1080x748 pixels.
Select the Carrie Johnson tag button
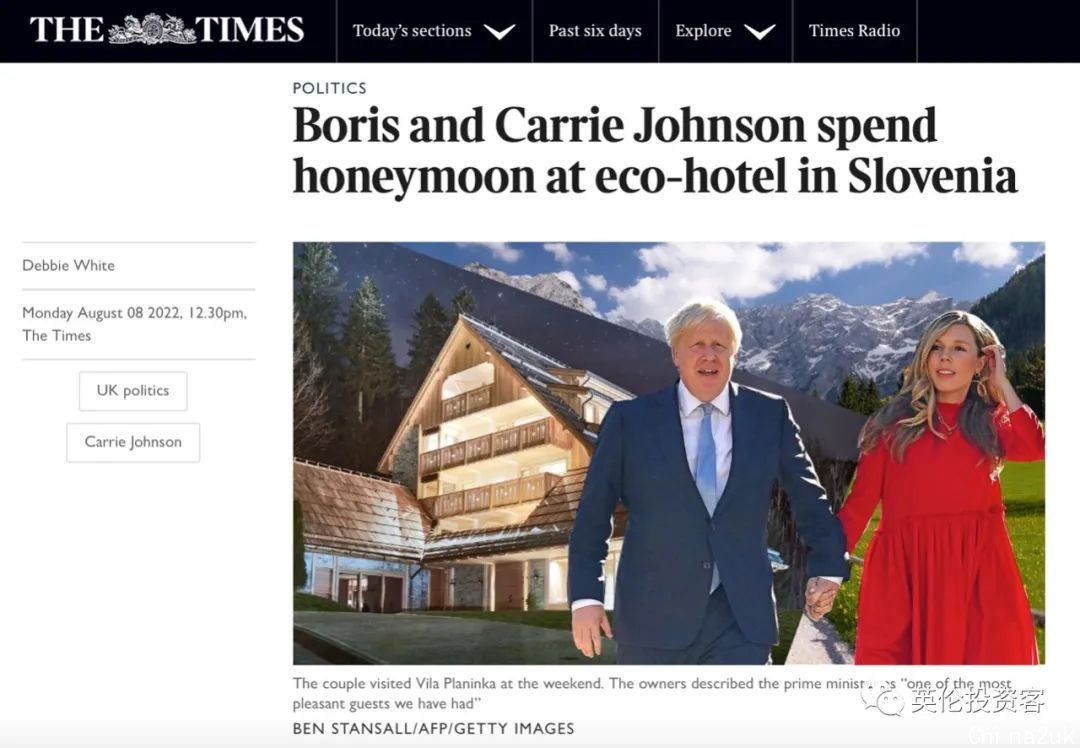tap(133, 442)
